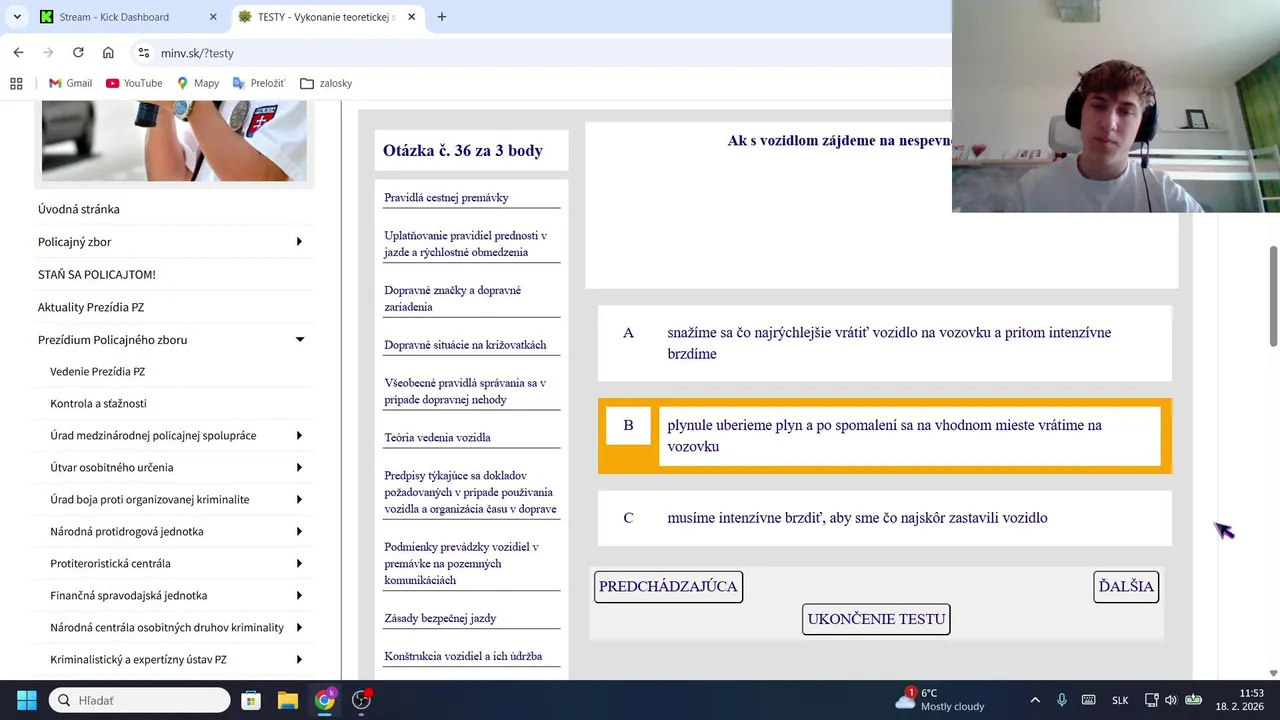This screenshot has height=720, width=1280.
Task: Open Preložiť bookmark
Action: [x=259, y=83]
